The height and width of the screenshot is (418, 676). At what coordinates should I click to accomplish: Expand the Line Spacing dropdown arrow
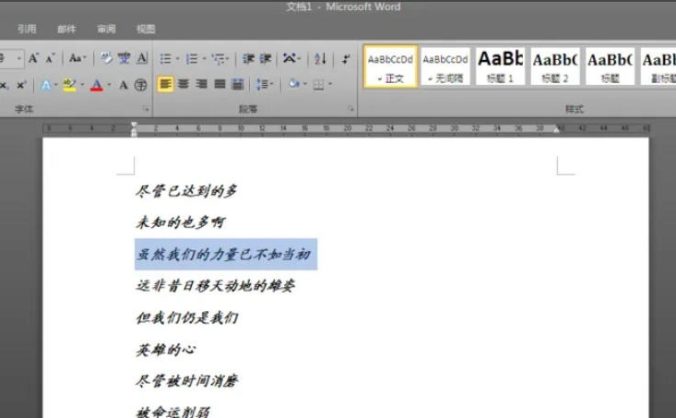pos(272,84)
